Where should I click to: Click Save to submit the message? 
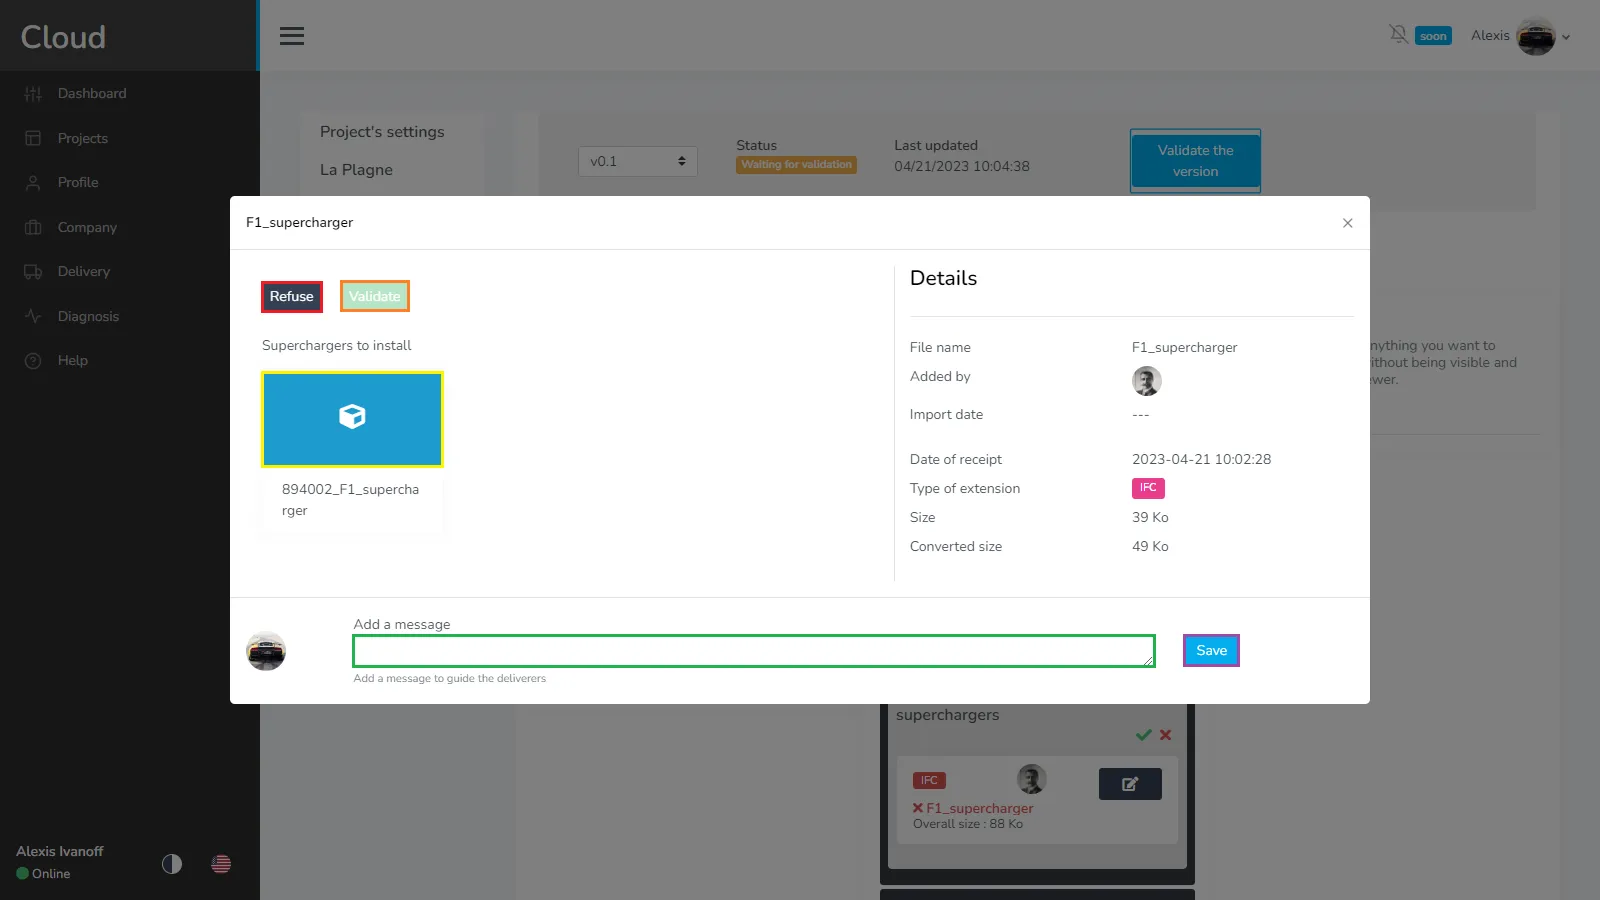coord(1211,651)
